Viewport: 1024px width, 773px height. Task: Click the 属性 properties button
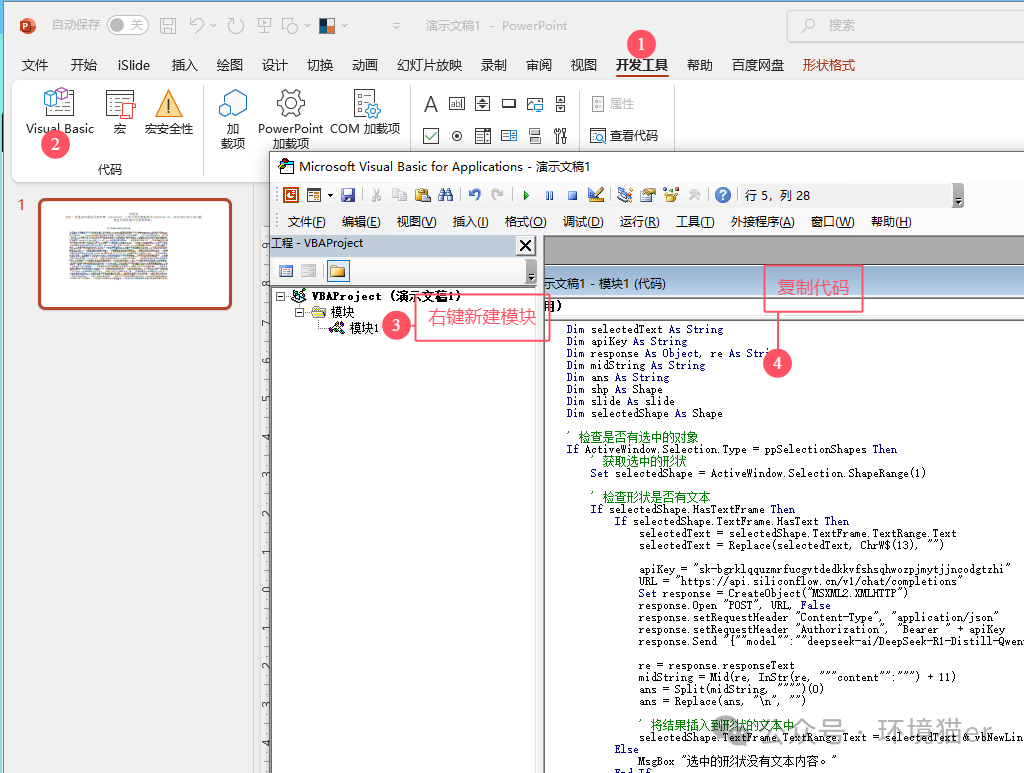tap(613, 104)
